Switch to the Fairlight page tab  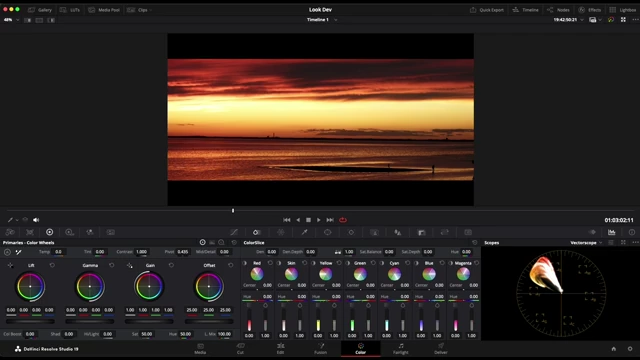[x=400, y=348]
